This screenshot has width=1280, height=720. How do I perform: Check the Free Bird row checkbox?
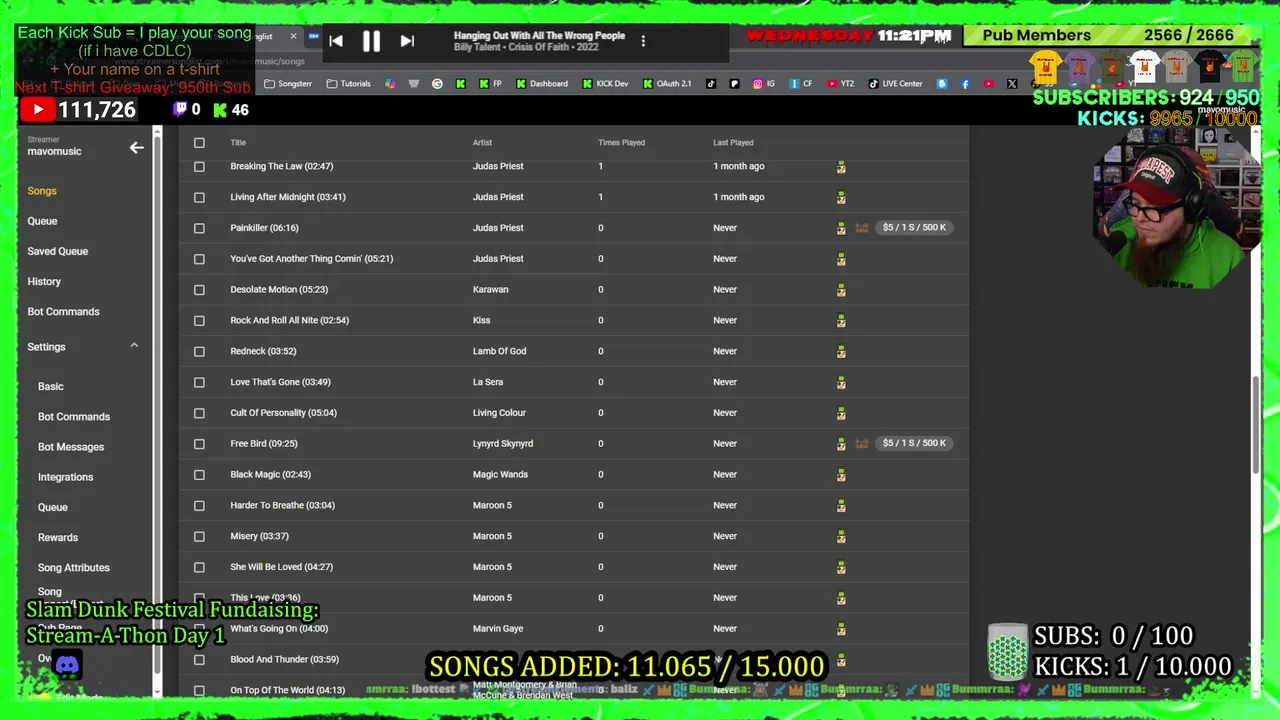click(x=199, y=444)
